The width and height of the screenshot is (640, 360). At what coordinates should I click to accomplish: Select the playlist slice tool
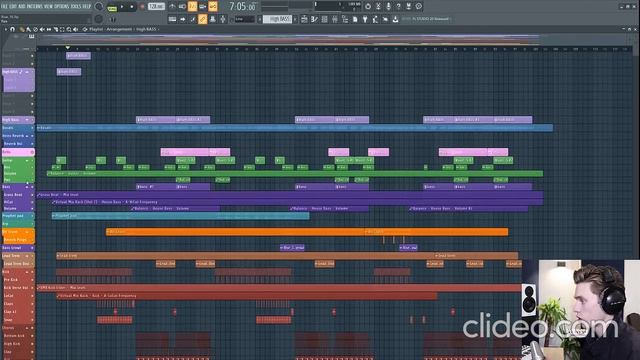(x=56, y=29)
